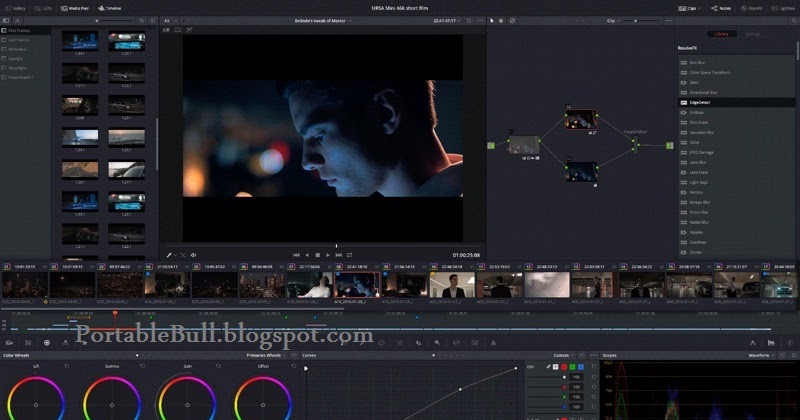Open the Gallery panel button
Viewport: 800px width, 420px height.
tap(15, 8)
